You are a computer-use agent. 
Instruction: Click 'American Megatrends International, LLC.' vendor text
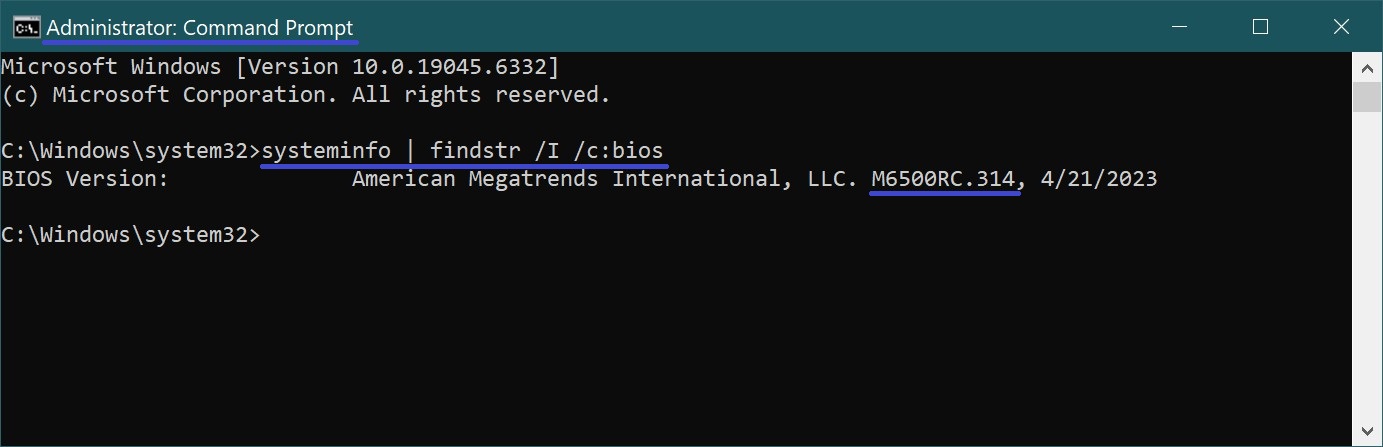pyautogui.click(x=605, y=179)
